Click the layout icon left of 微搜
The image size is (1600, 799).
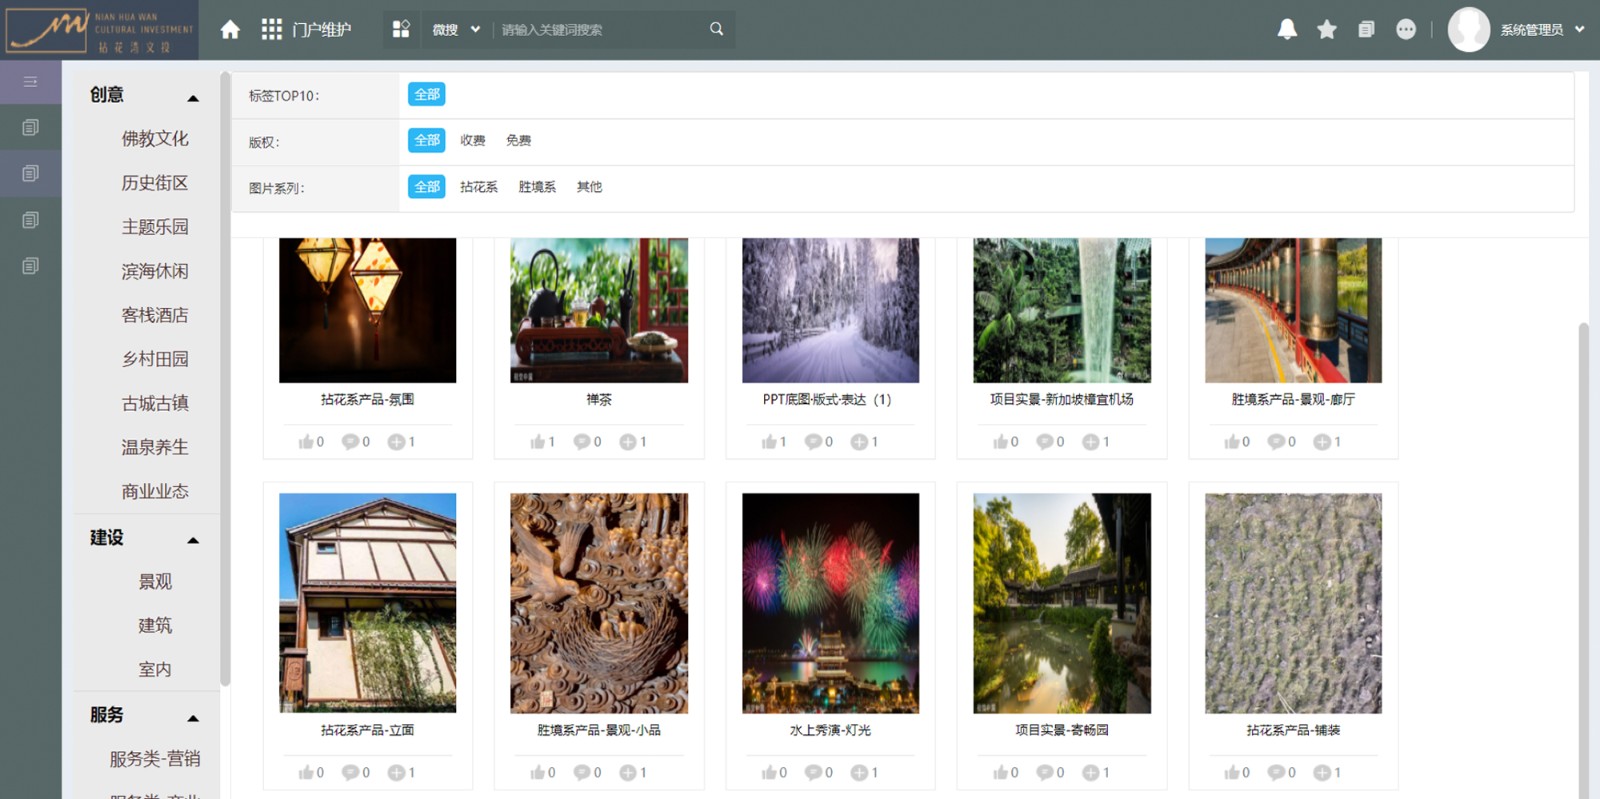coord(401,29)
